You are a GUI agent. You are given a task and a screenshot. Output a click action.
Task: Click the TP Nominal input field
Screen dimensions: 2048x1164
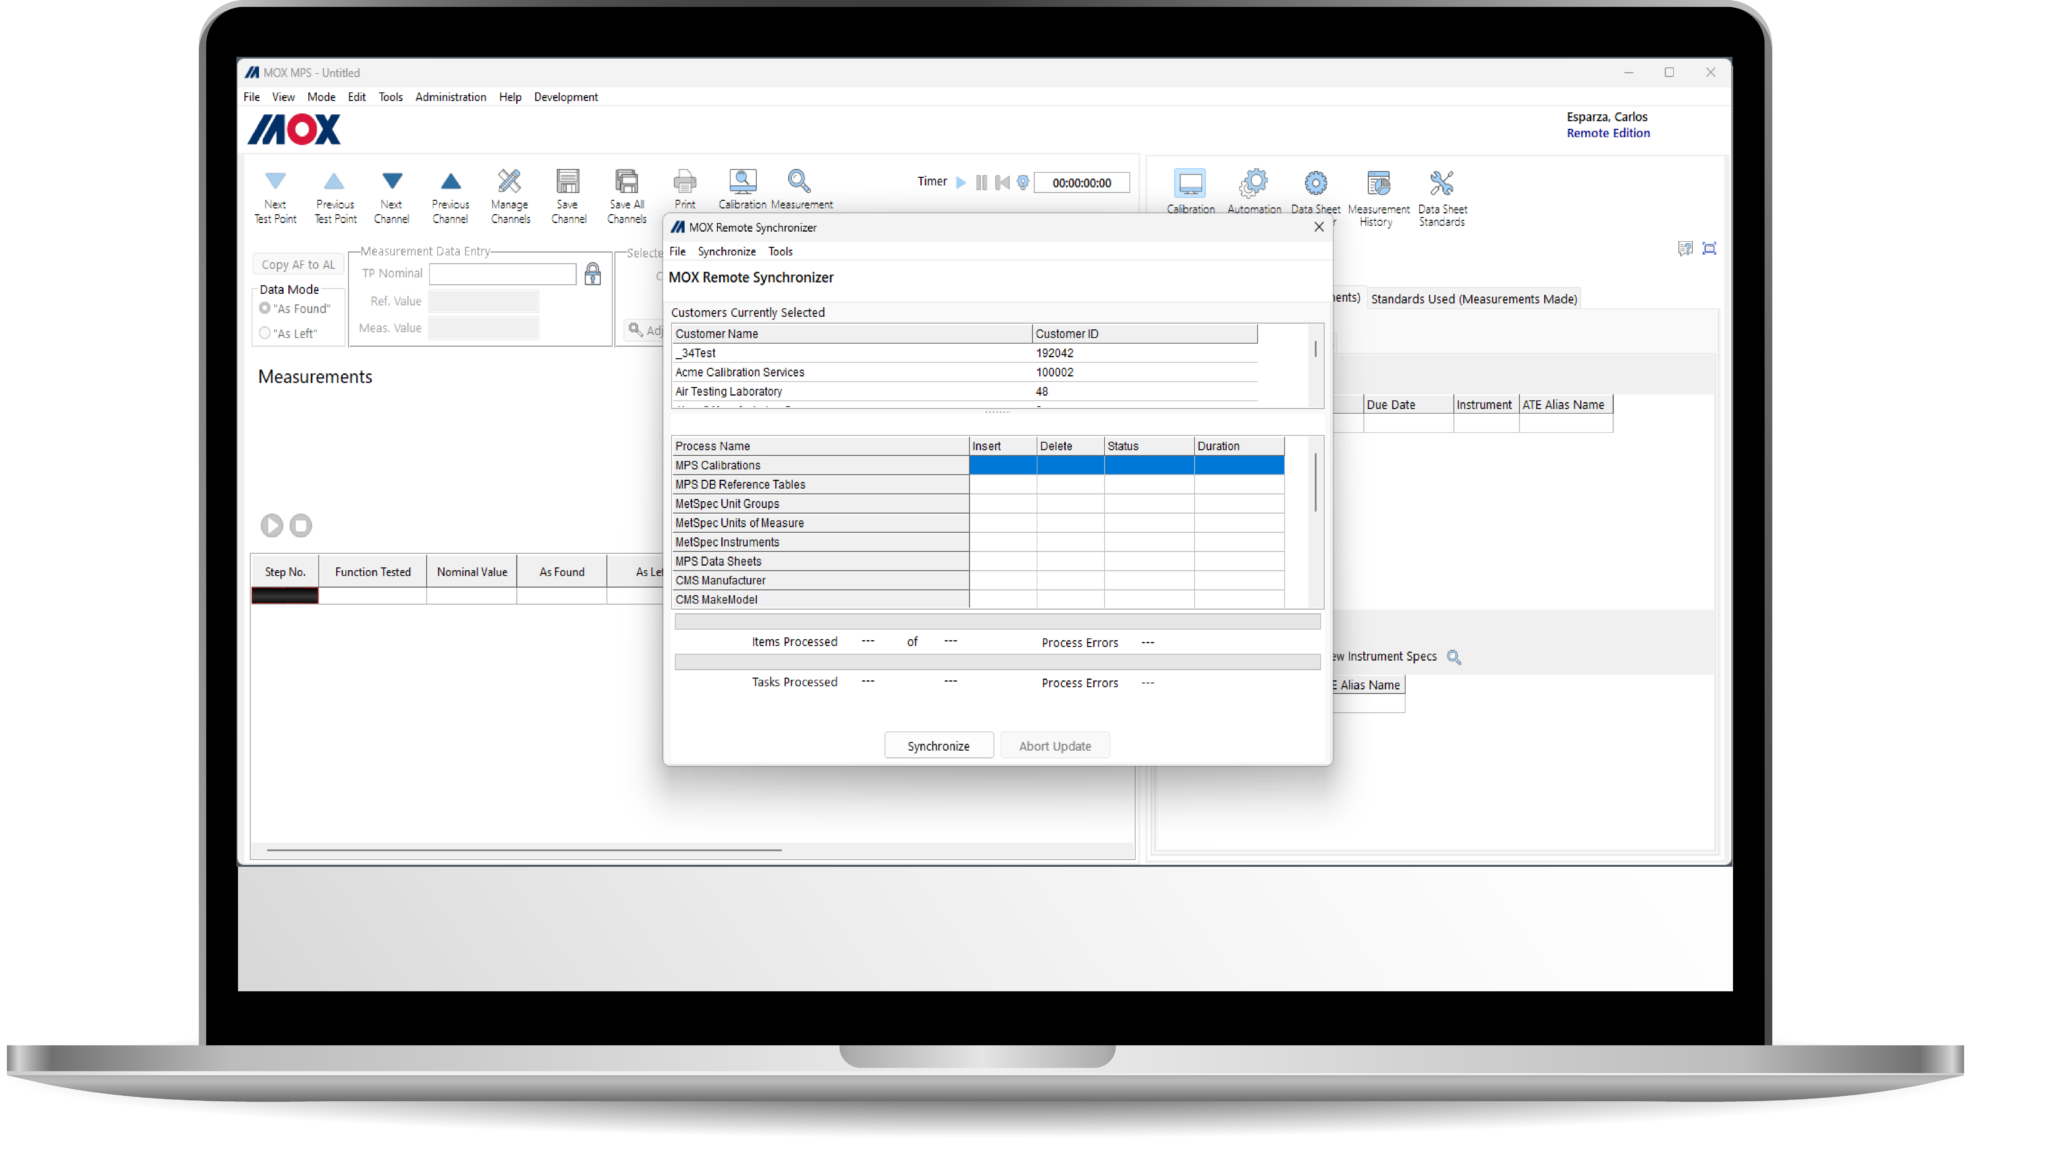coord(502,274)
